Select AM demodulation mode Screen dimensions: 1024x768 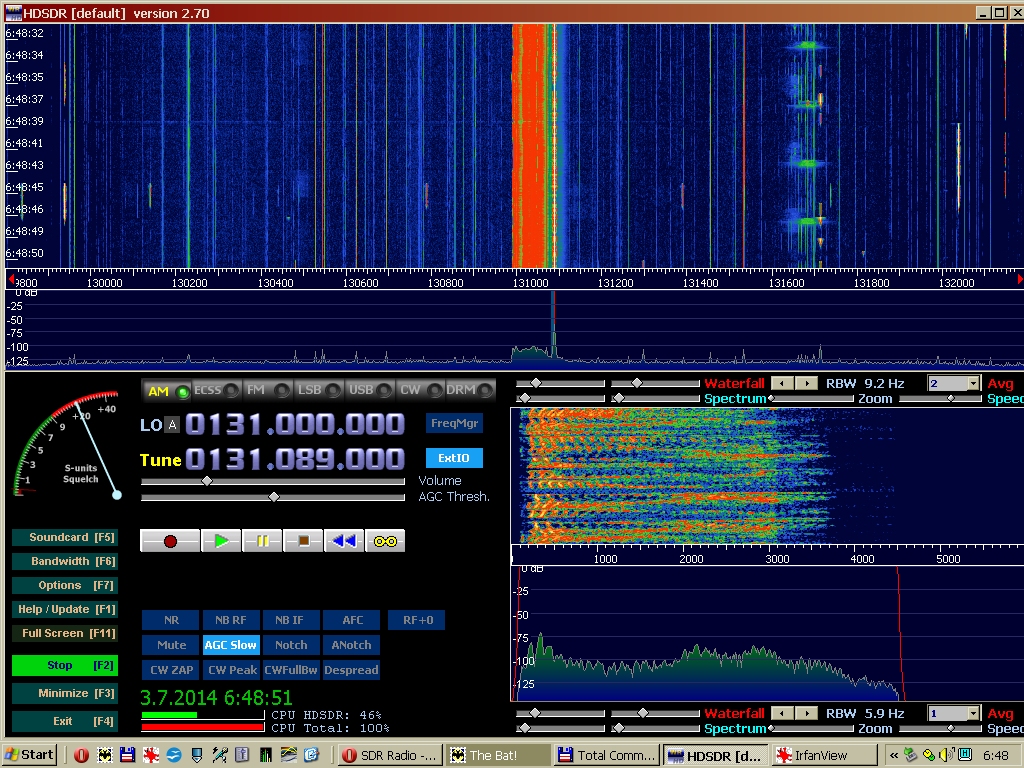[x=167, y=391]
